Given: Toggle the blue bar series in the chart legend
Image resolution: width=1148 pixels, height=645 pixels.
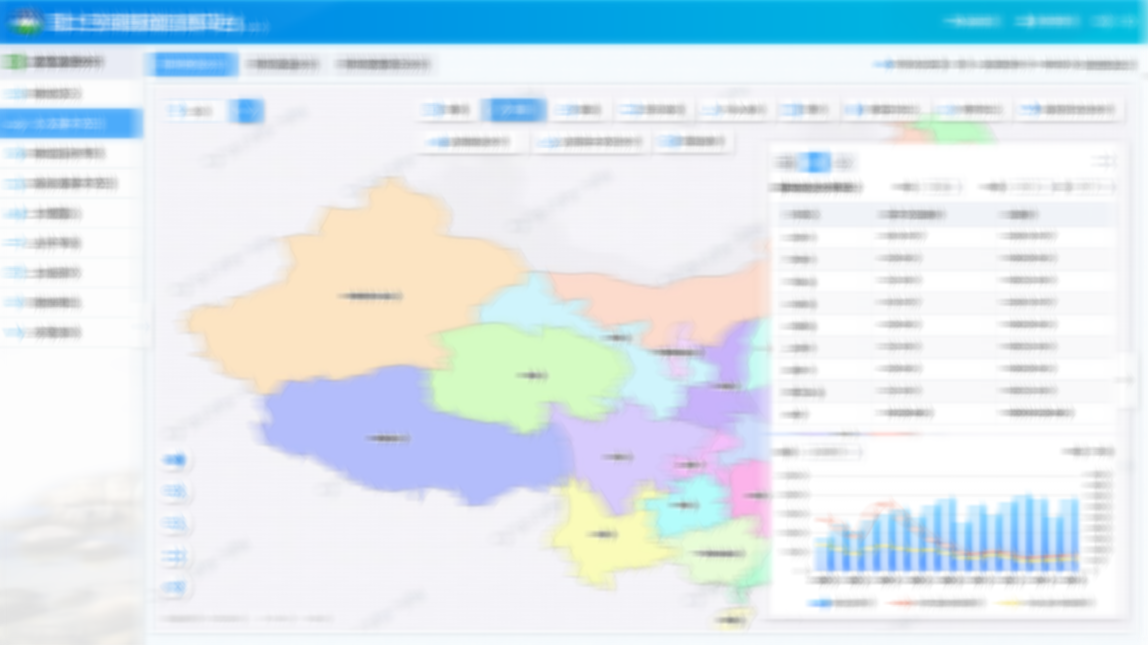Looking at the screenshot, I should click(818, 602).
